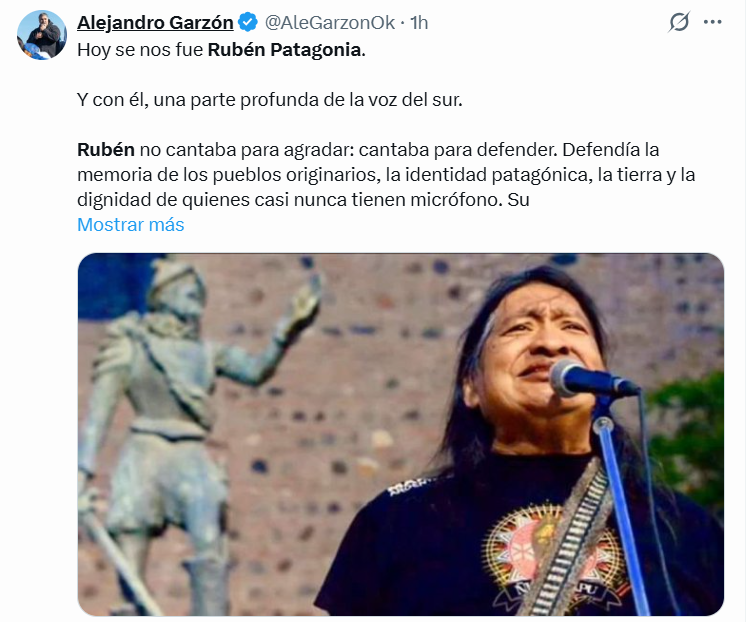Image resolution: width=747 pixels, height=622 pixels.
Task: Open the attached photo of the singer
Action: point(401,434)
